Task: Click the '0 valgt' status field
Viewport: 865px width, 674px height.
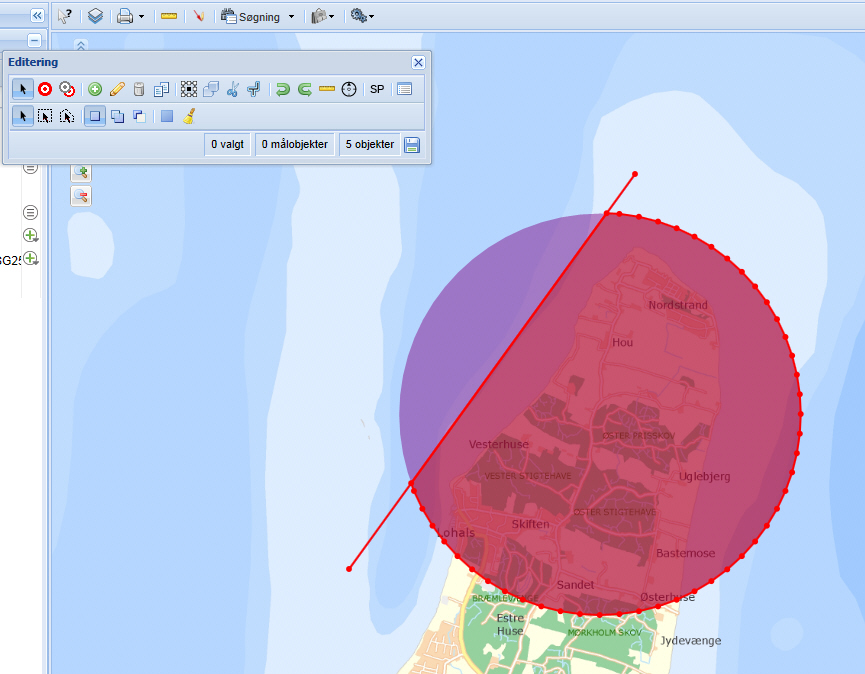Action: pos(227,145)
